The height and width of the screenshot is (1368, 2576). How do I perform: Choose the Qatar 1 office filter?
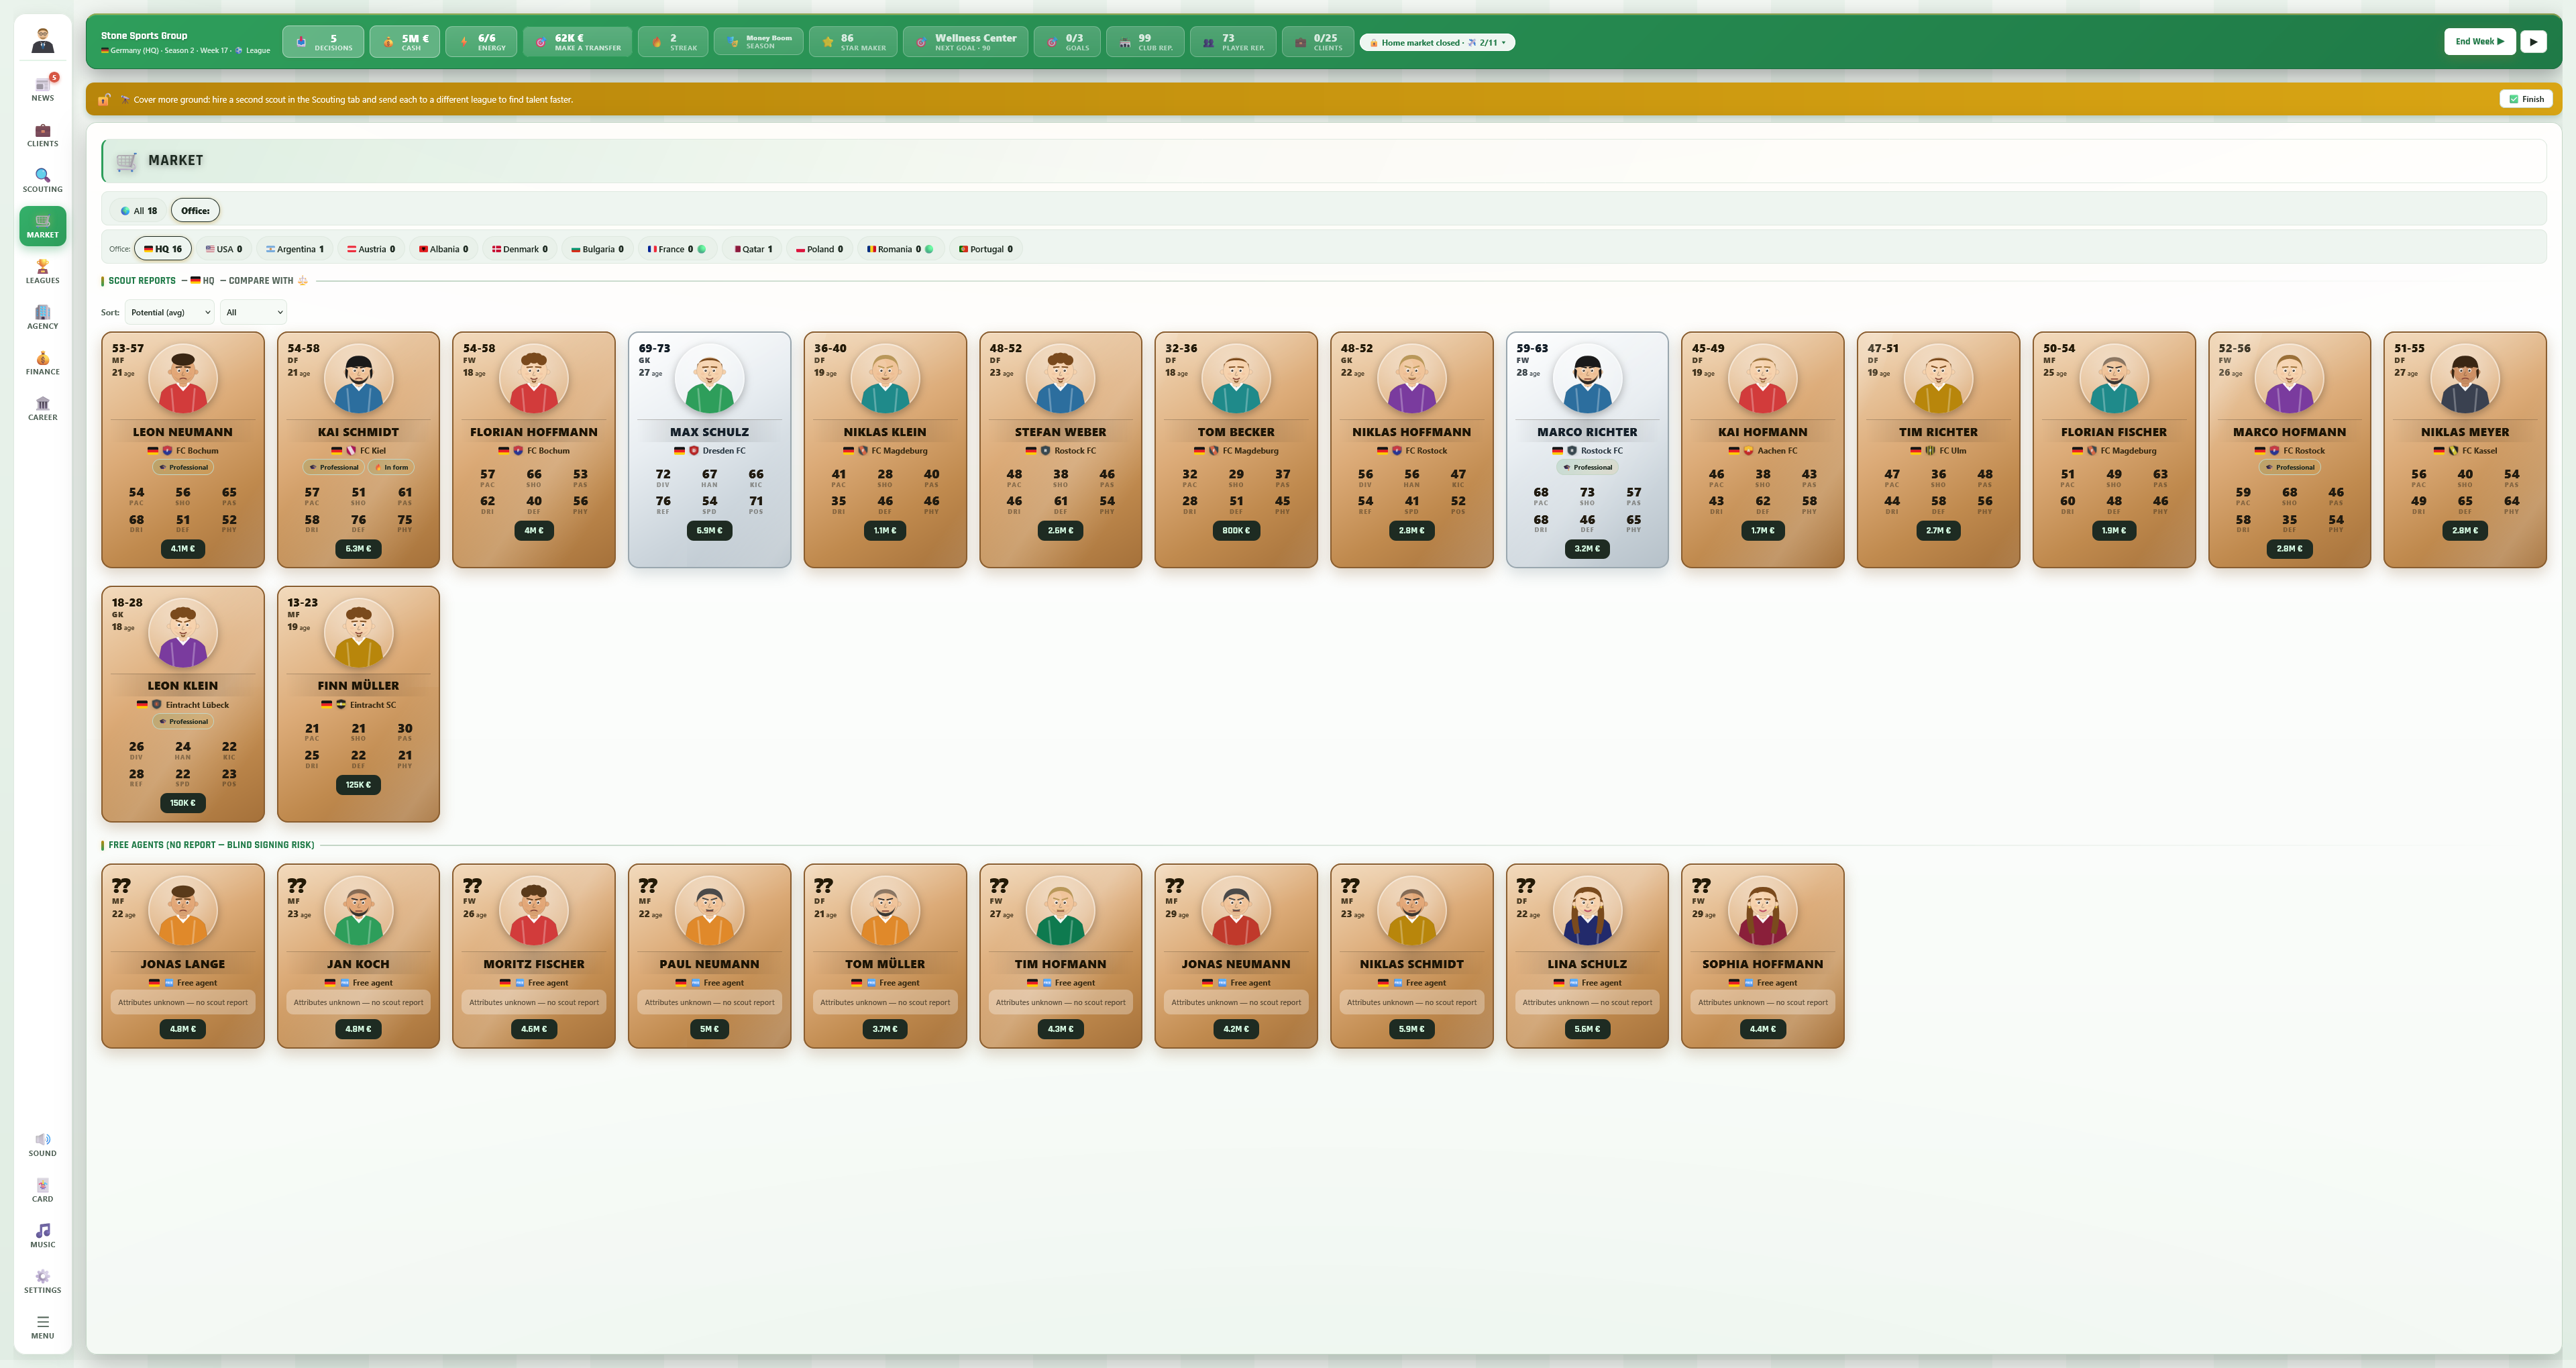click(753, 249)
